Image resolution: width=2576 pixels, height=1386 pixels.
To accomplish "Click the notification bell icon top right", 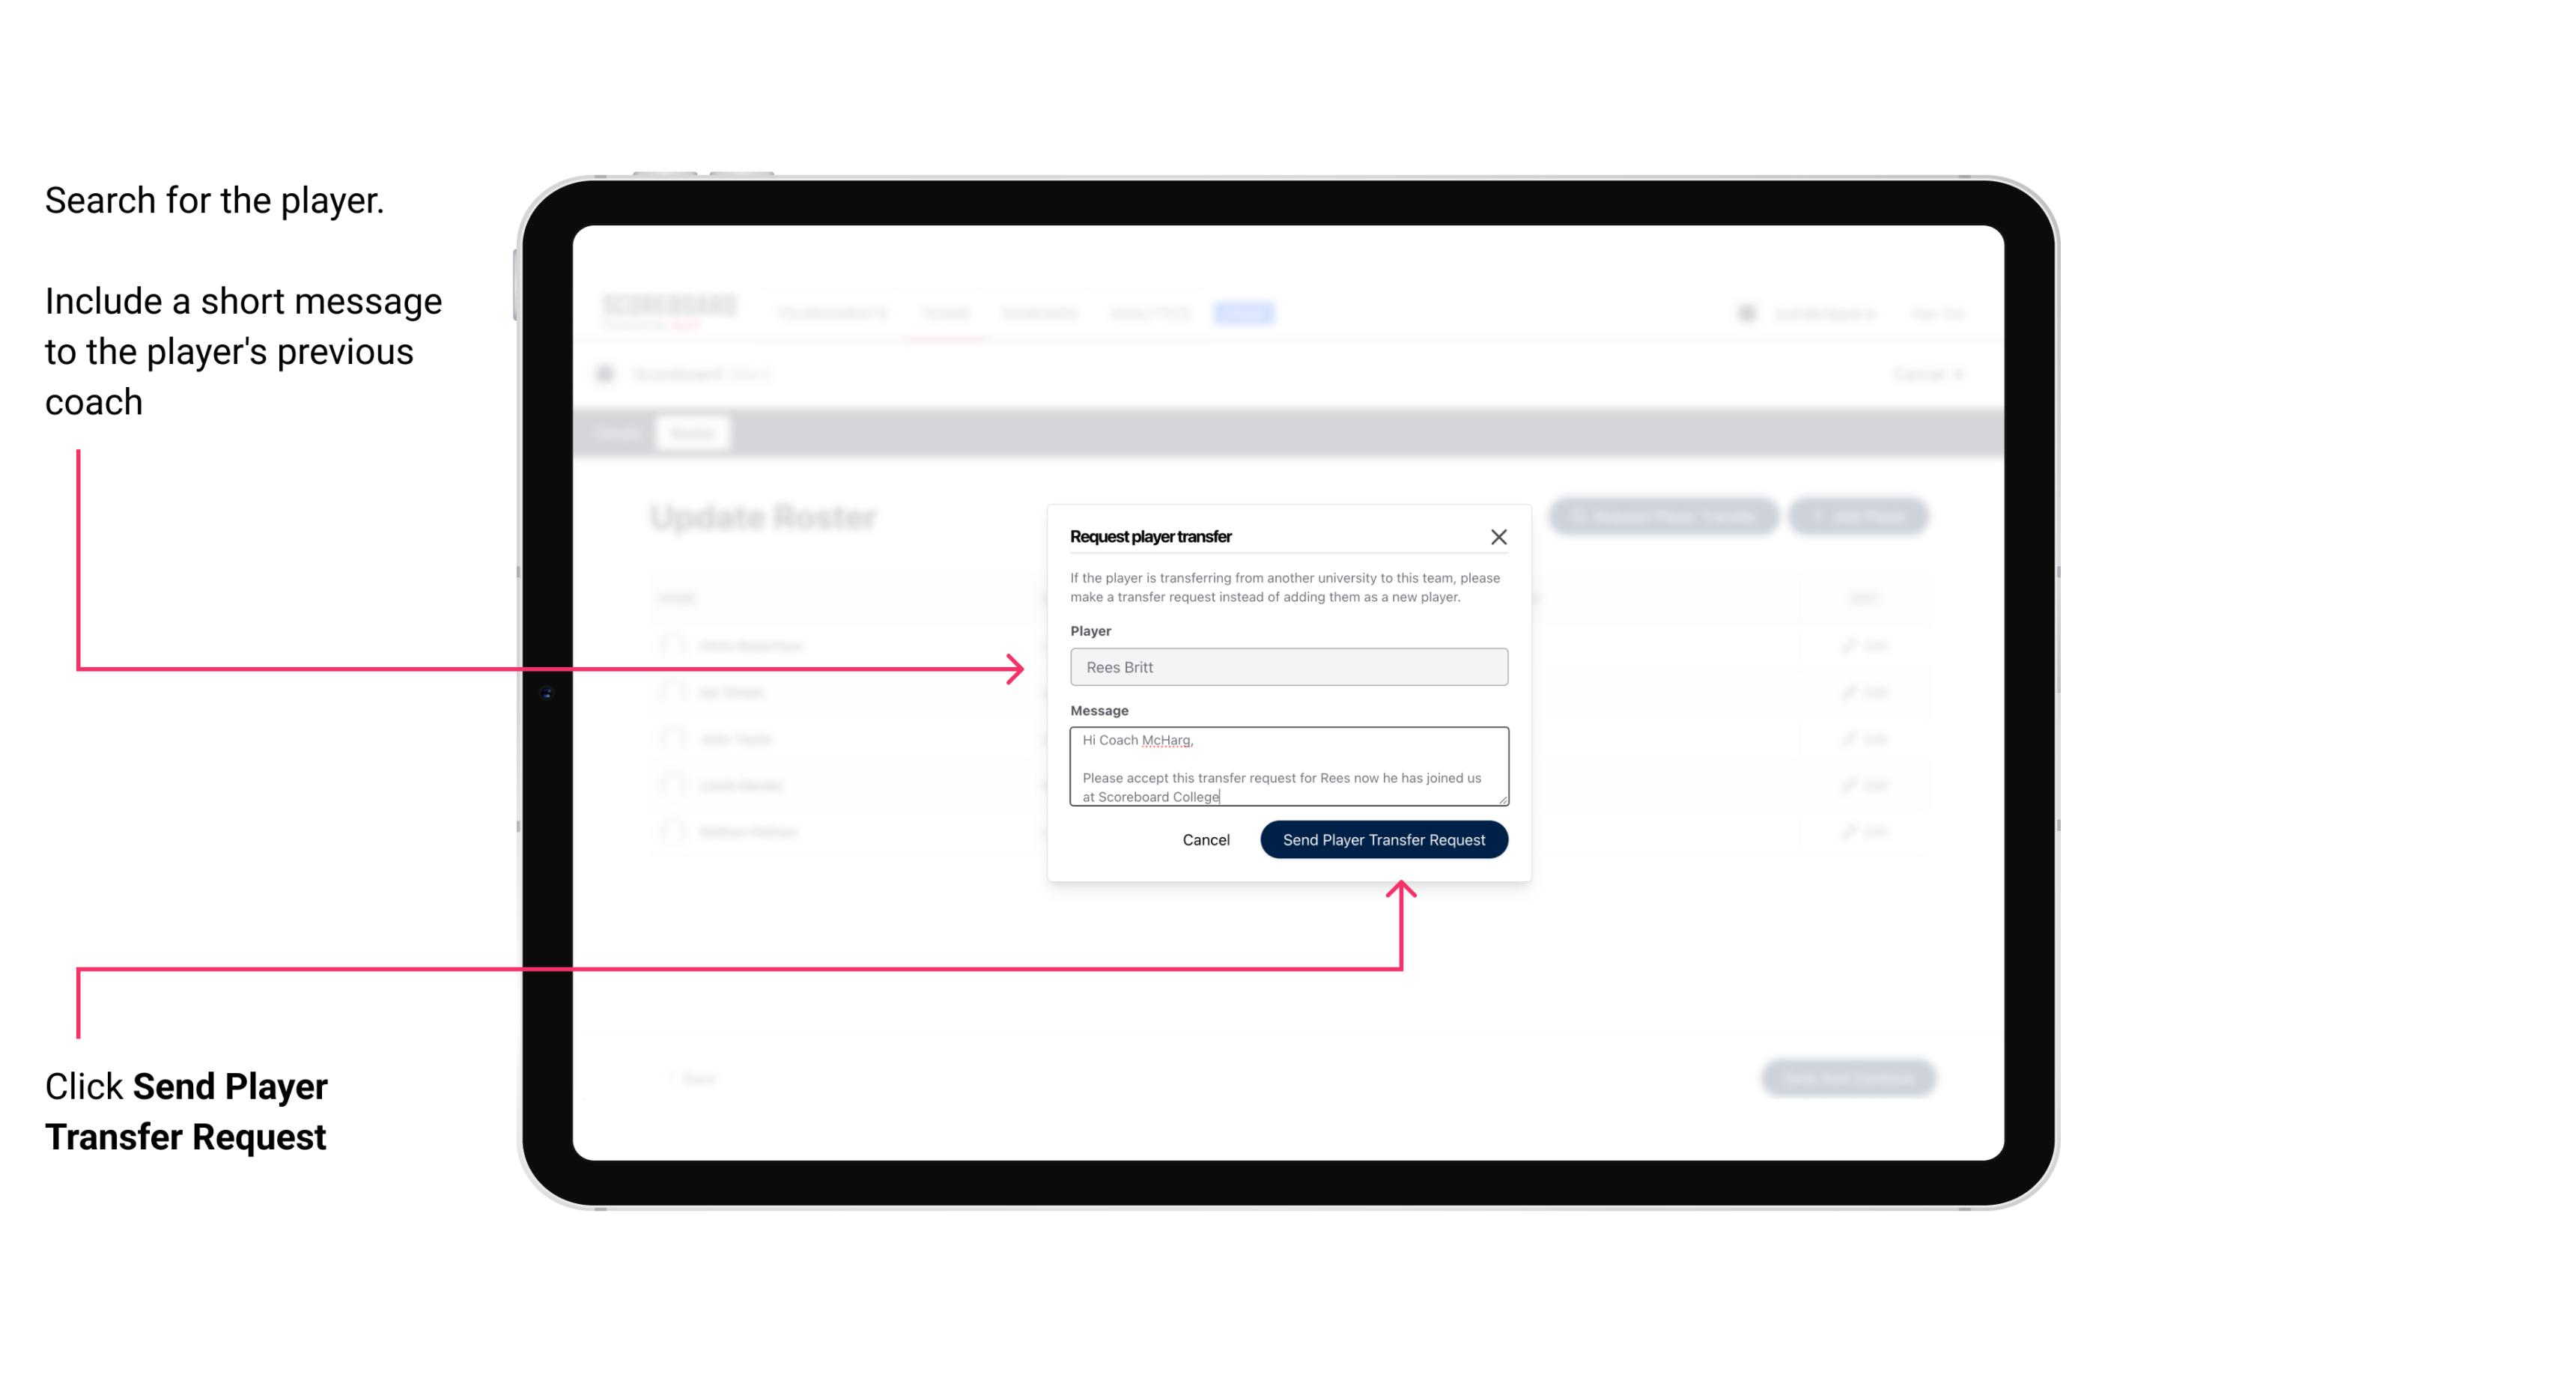I will (x=1745, y=312).
